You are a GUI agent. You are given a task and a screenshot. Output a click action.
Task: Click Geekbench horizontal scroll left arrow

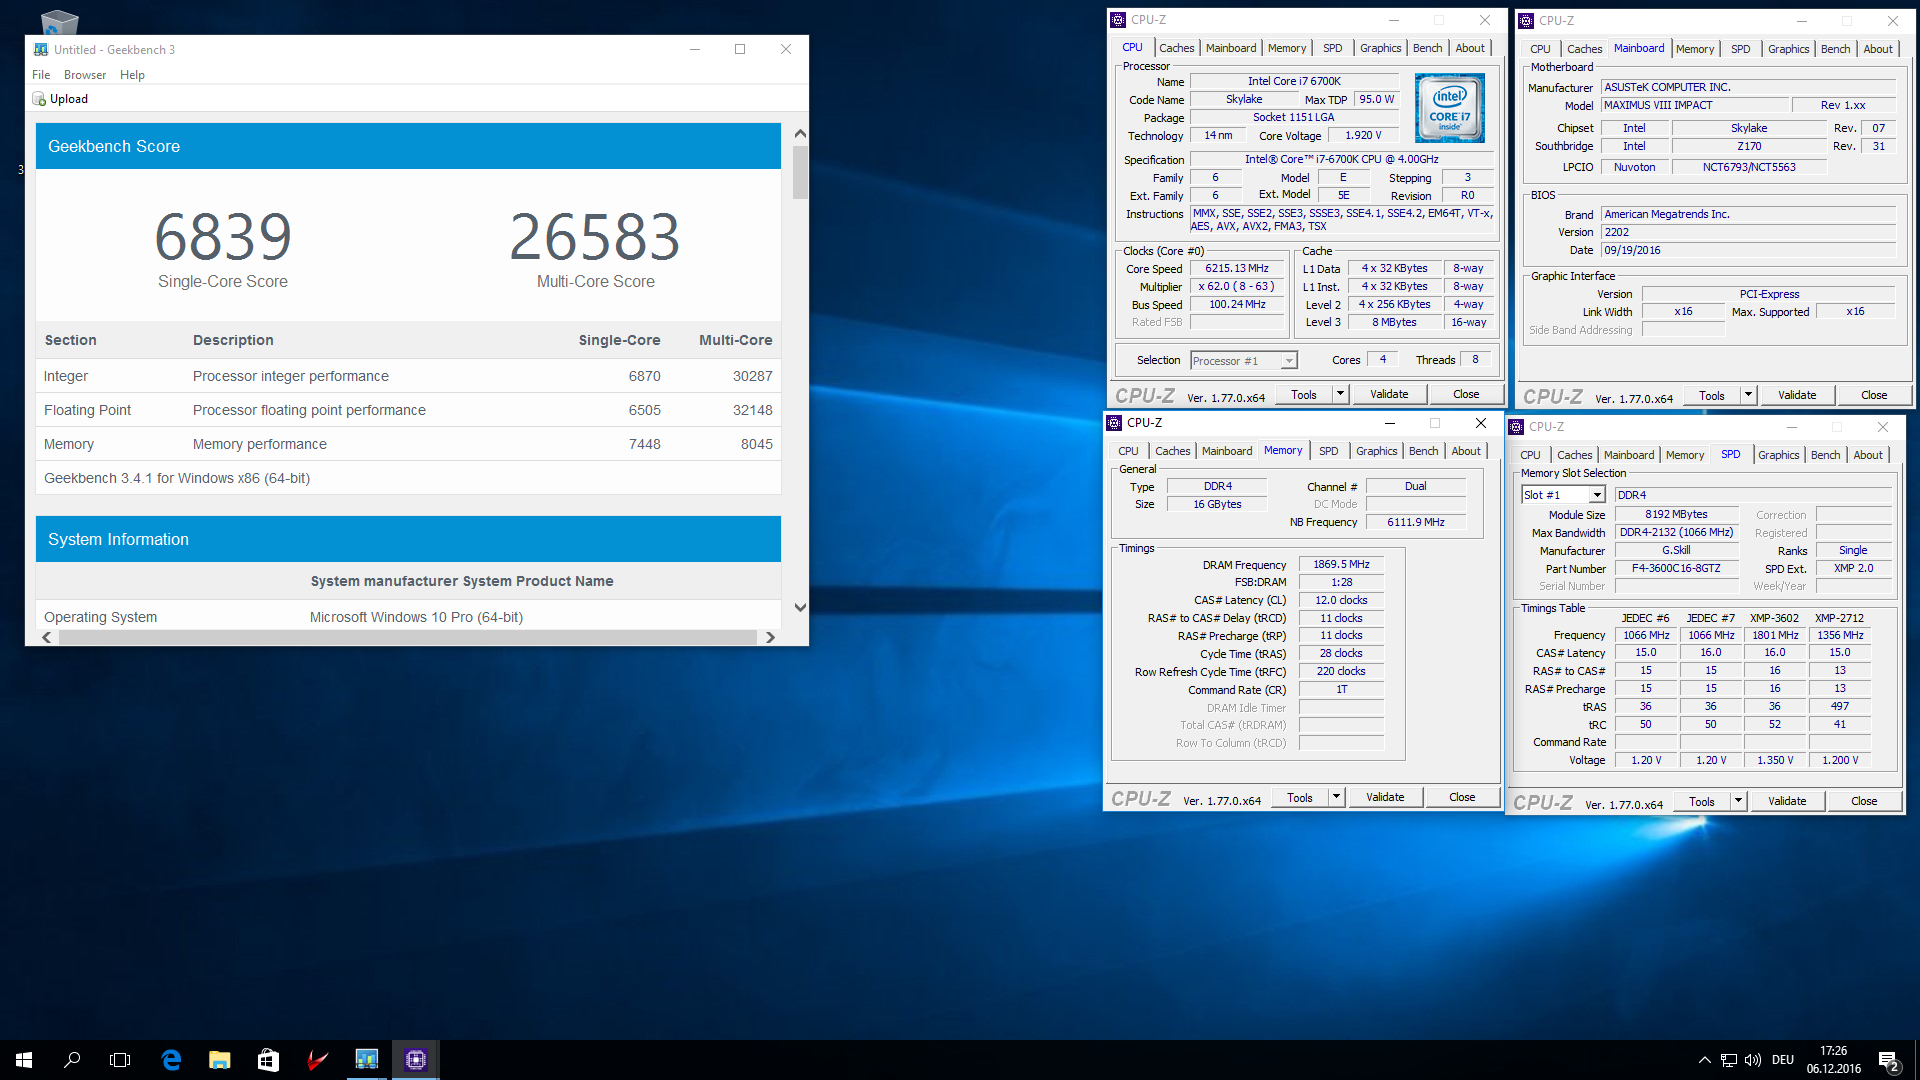click(x=47, y=637)
